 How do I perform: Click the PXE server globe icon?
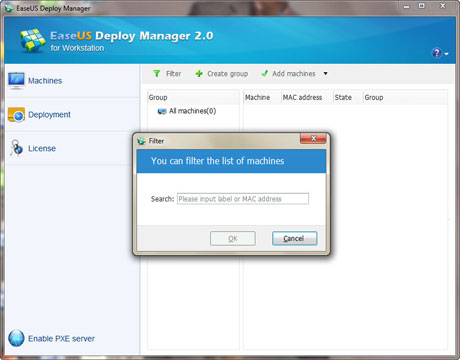click(x=16, y=338)
